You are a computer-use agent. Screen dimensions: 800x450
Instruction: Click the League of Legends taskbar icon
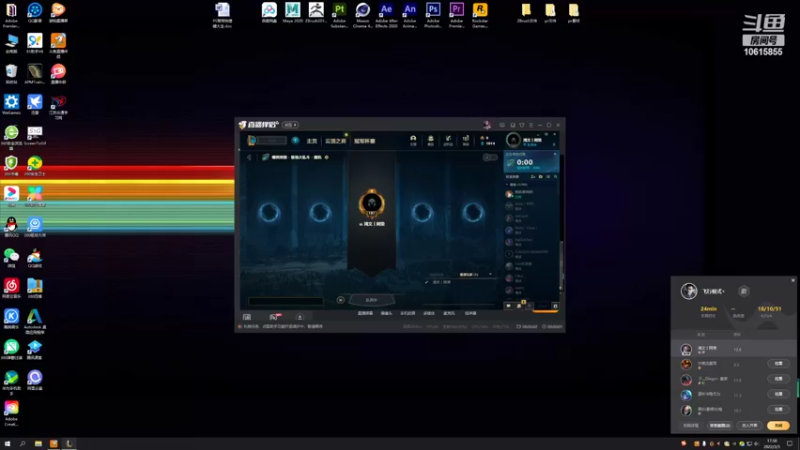[x=69, y=444]
